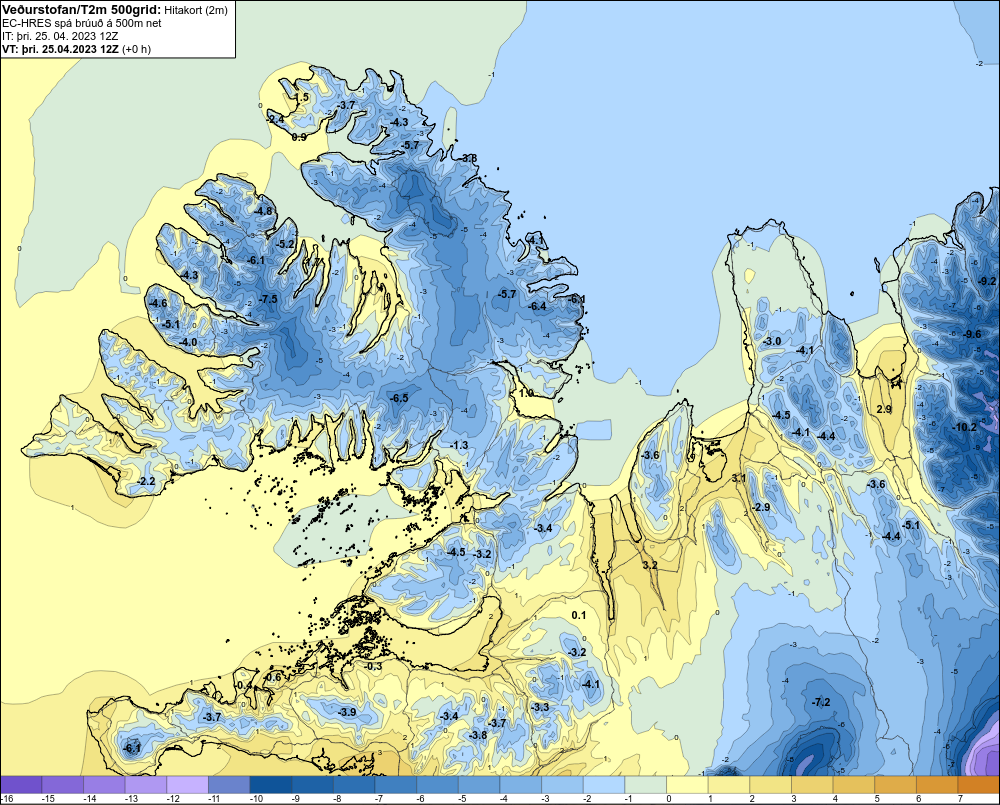Click the -4.5 label beside -3.2
Screen dimensions: 1000x805
[x=457, y=552]
